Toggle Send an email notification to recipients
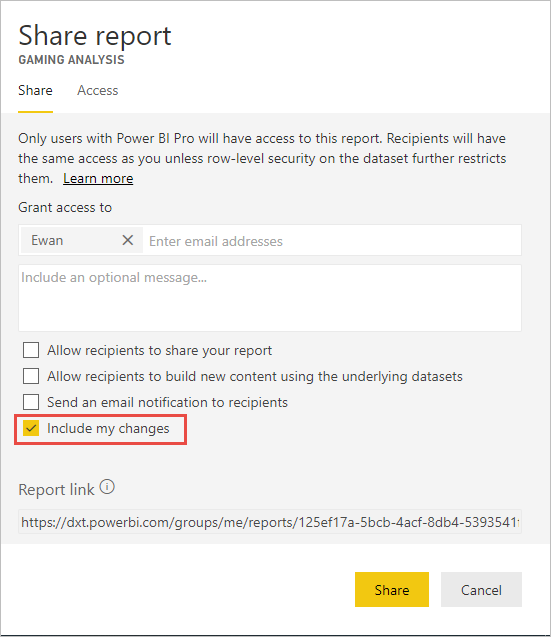Image resolution: width=551 pixels, height=637 pixels. pos(31,402)
